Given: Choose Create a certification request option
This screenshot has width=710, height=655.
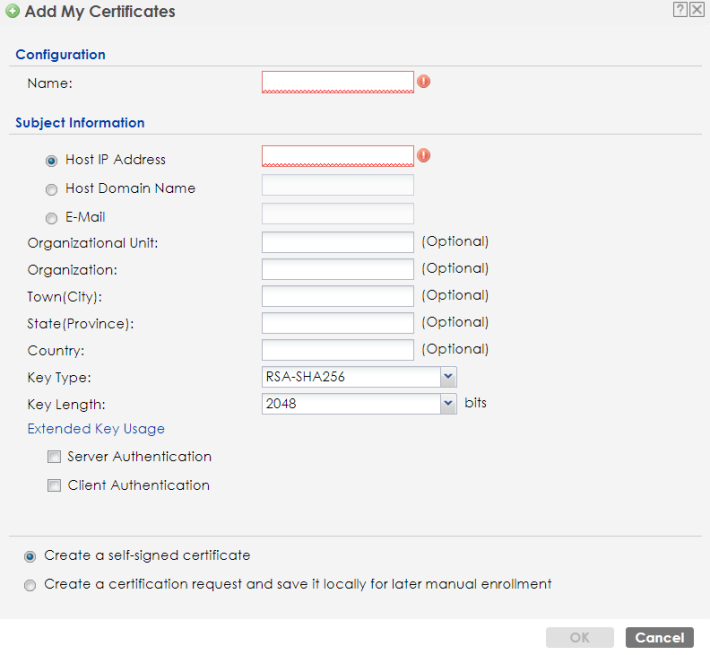Looking at the screenshot, I should pyautogui.click(x=30, y=585).
